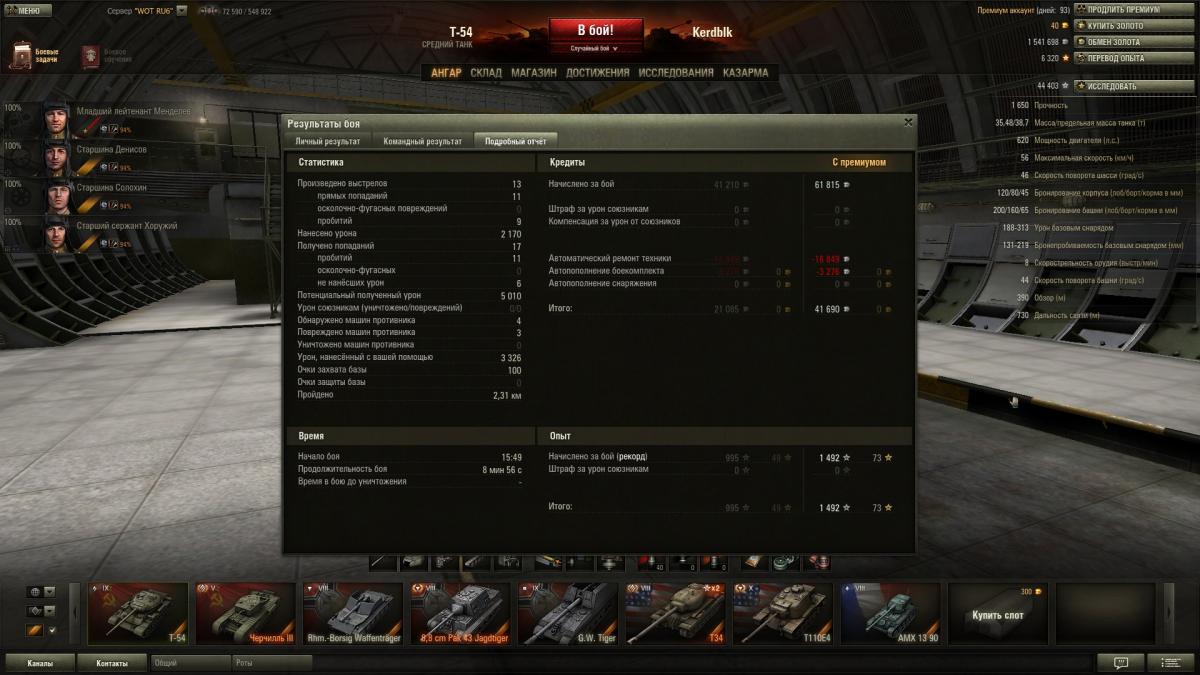Click the 61 815 credits value
This screenshot has height=675, width=1200.
[x=827, y=185]
